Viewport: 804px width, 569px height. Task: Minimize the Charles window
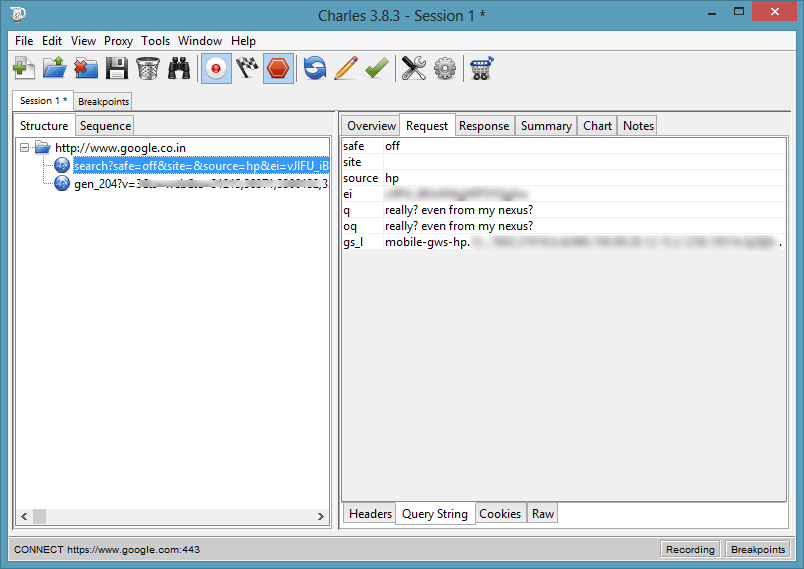[x=712, y=13]
